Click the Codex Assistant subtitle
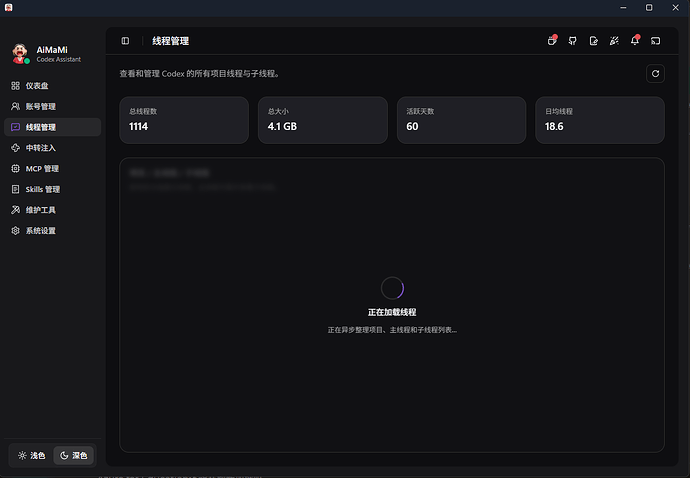 (x=59, y=59)
